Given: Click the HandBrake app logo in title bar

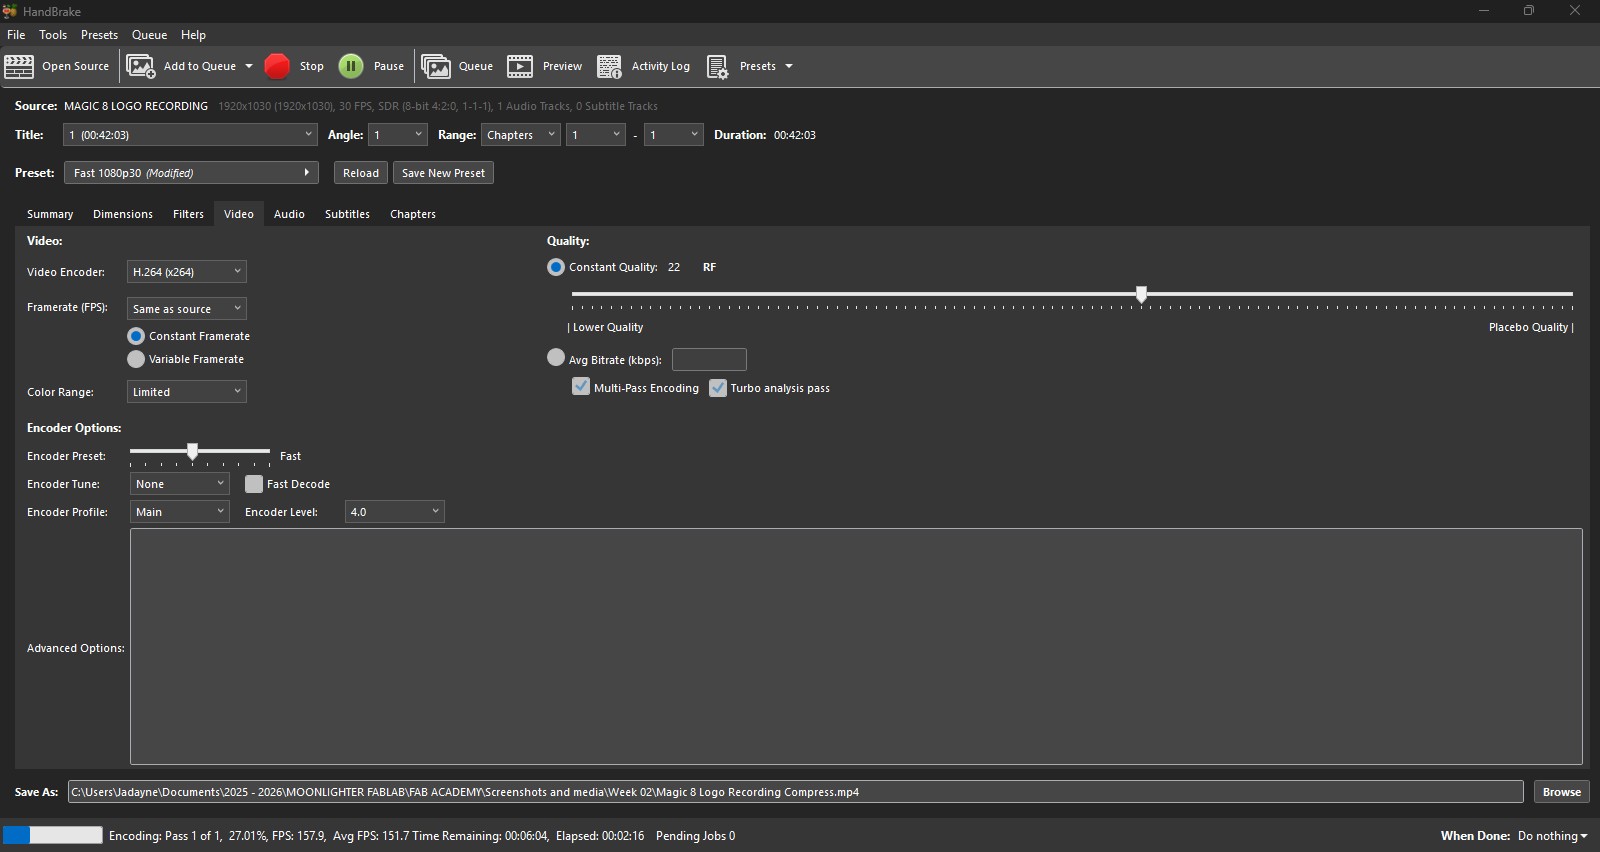Looking at the screenshot, I should [10, 11].
